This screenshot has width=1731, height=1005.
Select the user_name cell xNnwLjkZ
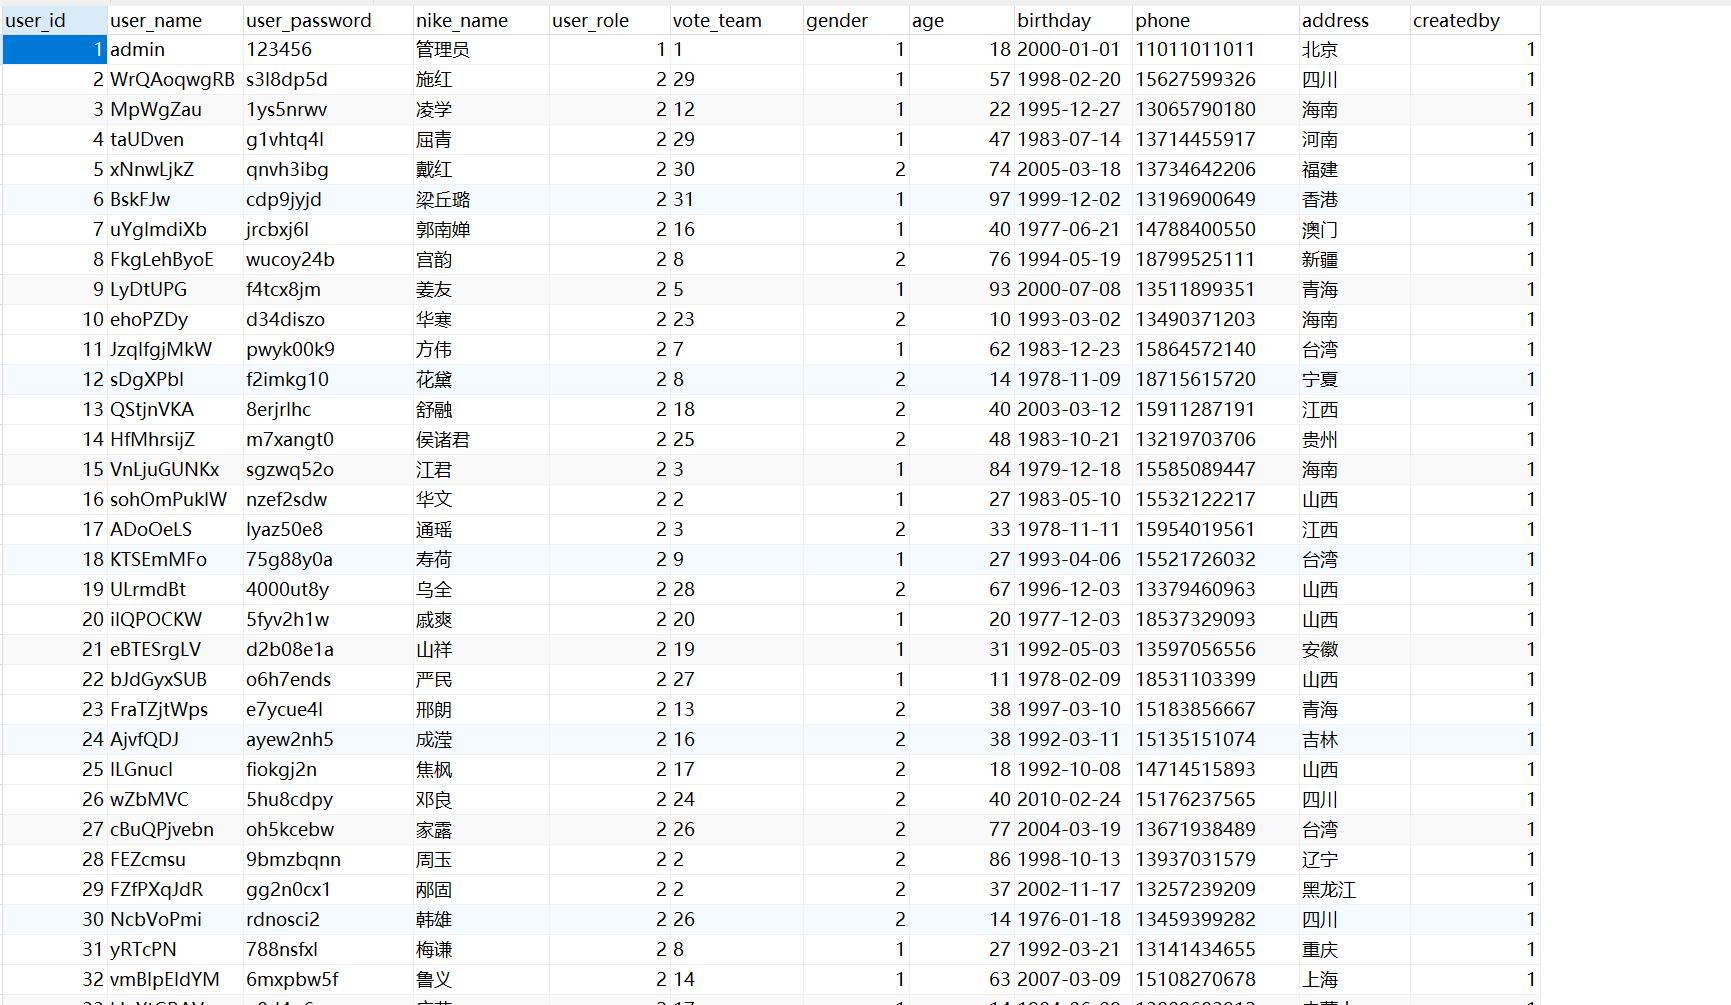point(174,169)
